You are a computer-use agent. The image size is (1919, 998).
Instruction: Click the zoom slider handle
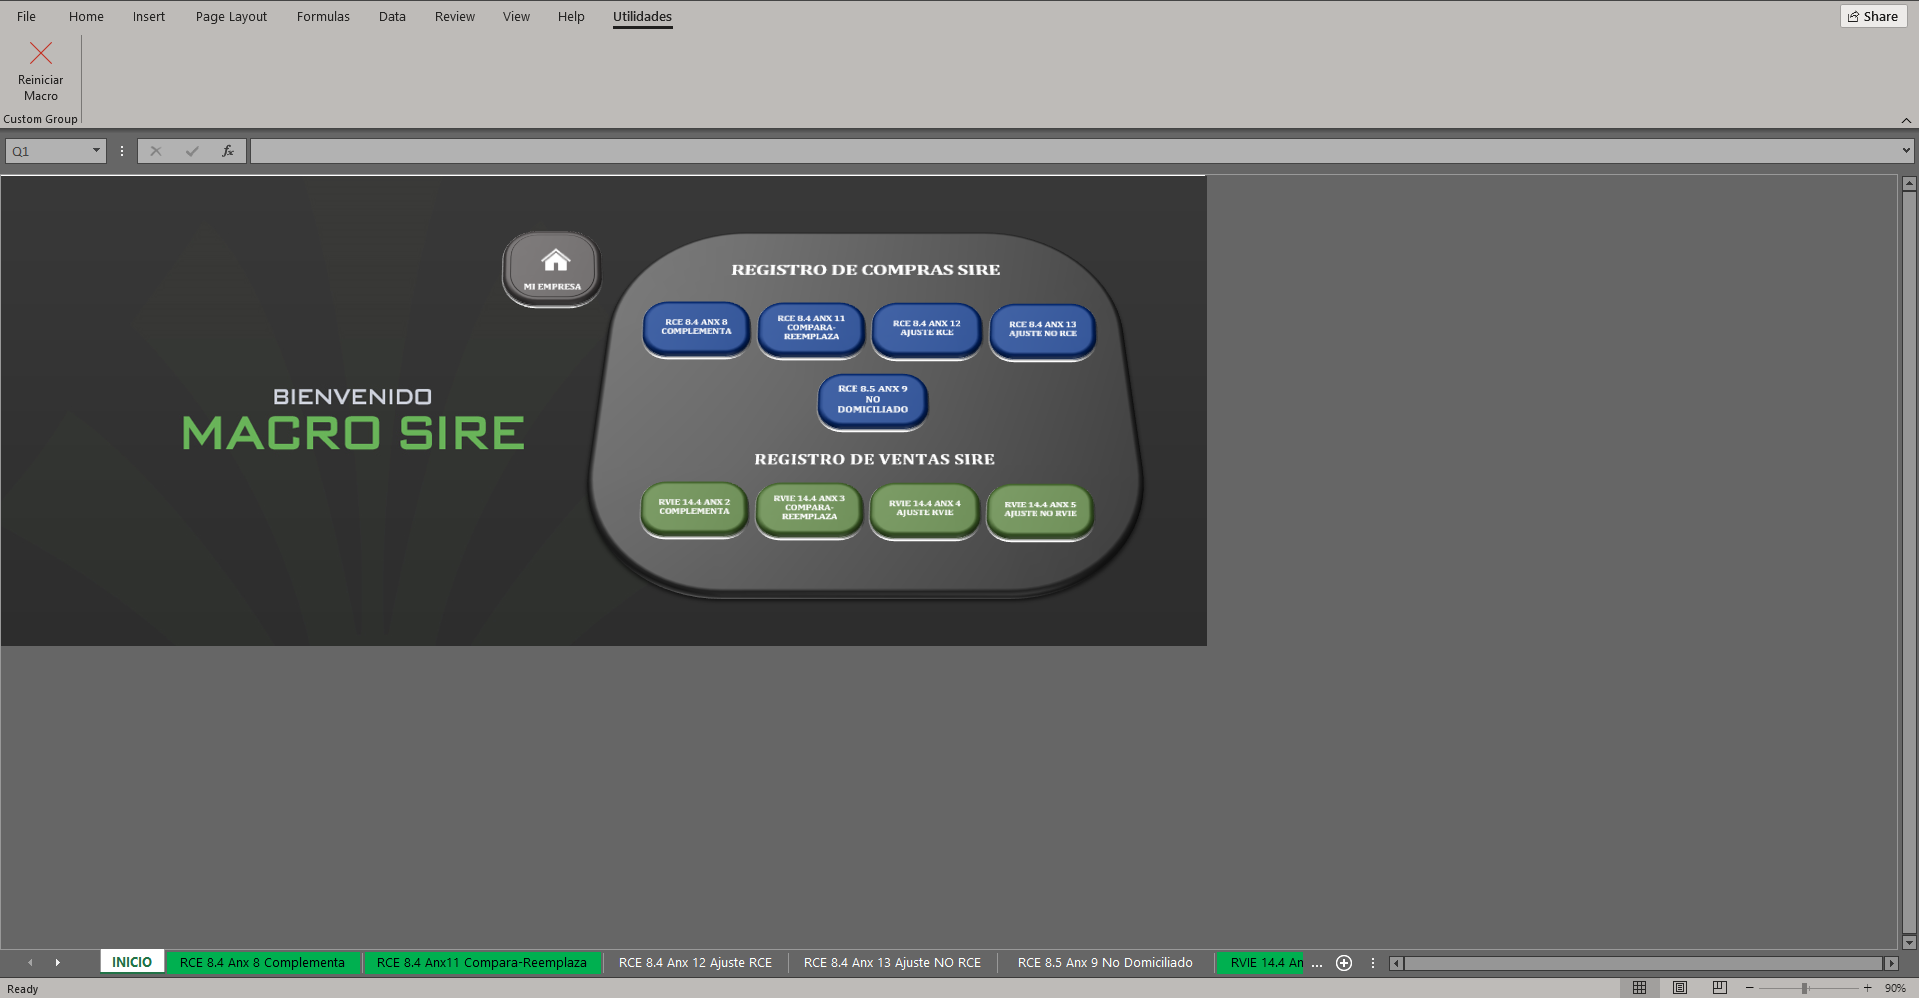coord(1805,988)
